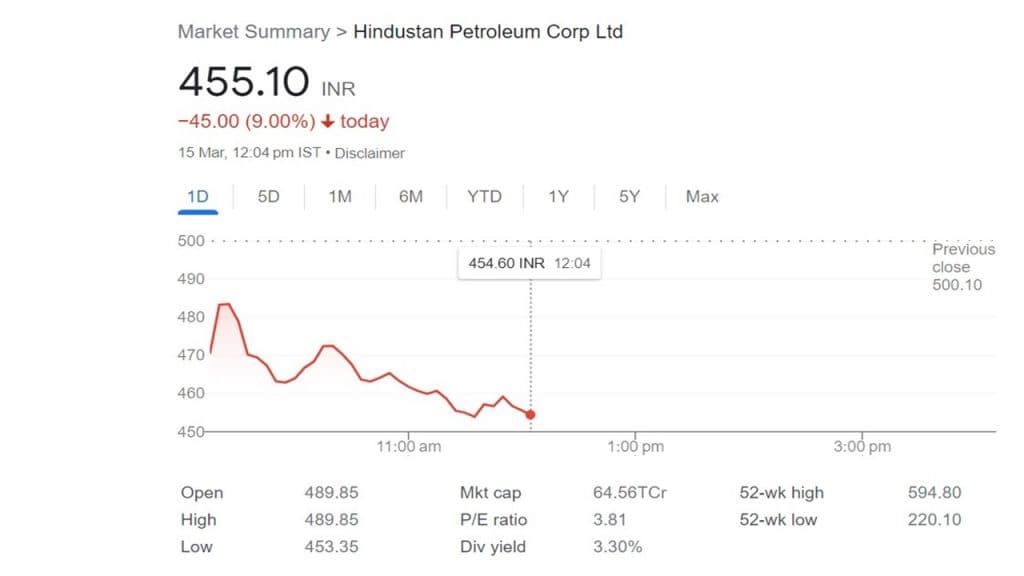View the 5Y chart tab
The height and width of the screenshot is (576, 1024).
(629, 197)
